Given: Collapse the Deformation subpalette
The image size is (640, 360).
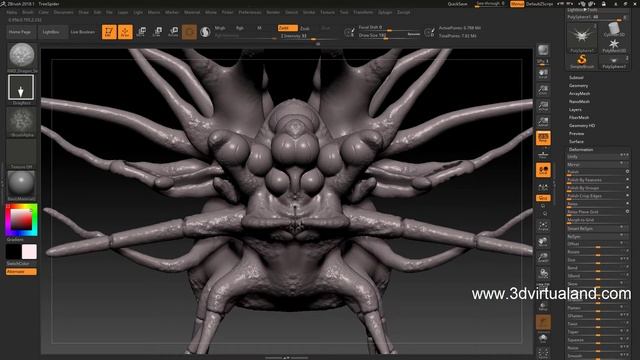Looking at the screenshot, I should (581, 150).
